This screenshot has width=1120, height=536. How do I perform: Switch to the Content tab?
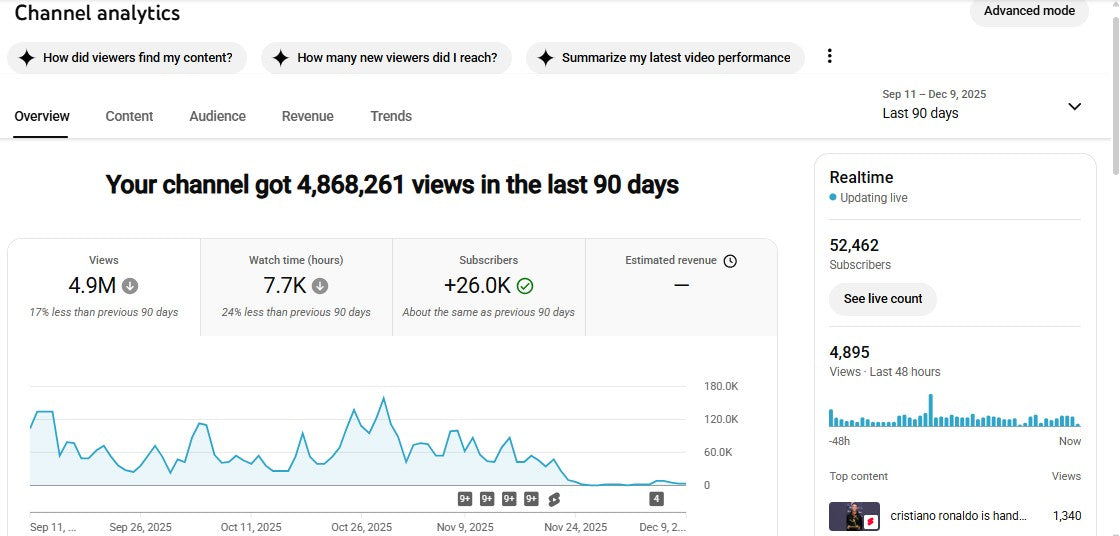click(x=129, y=116)
